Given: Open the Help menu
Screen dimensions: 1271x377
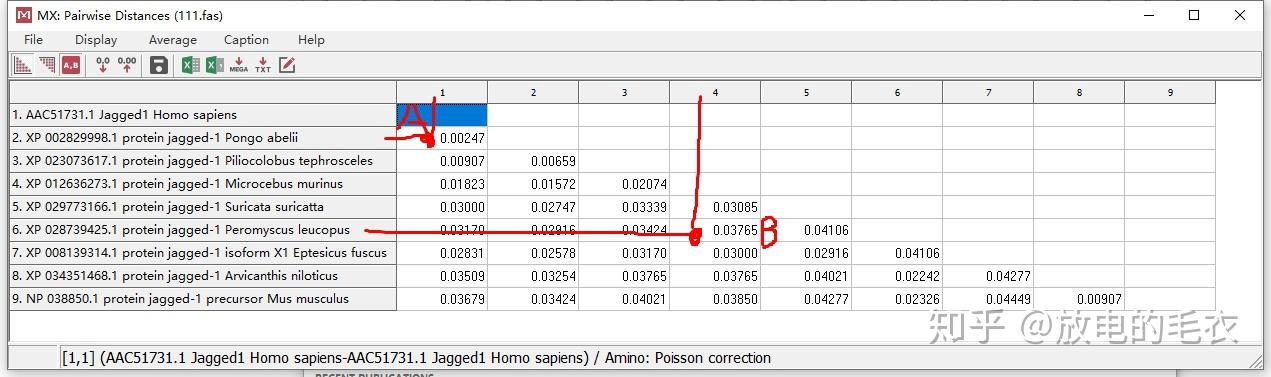Looking at the screenshot, I should tap(311, 40).
